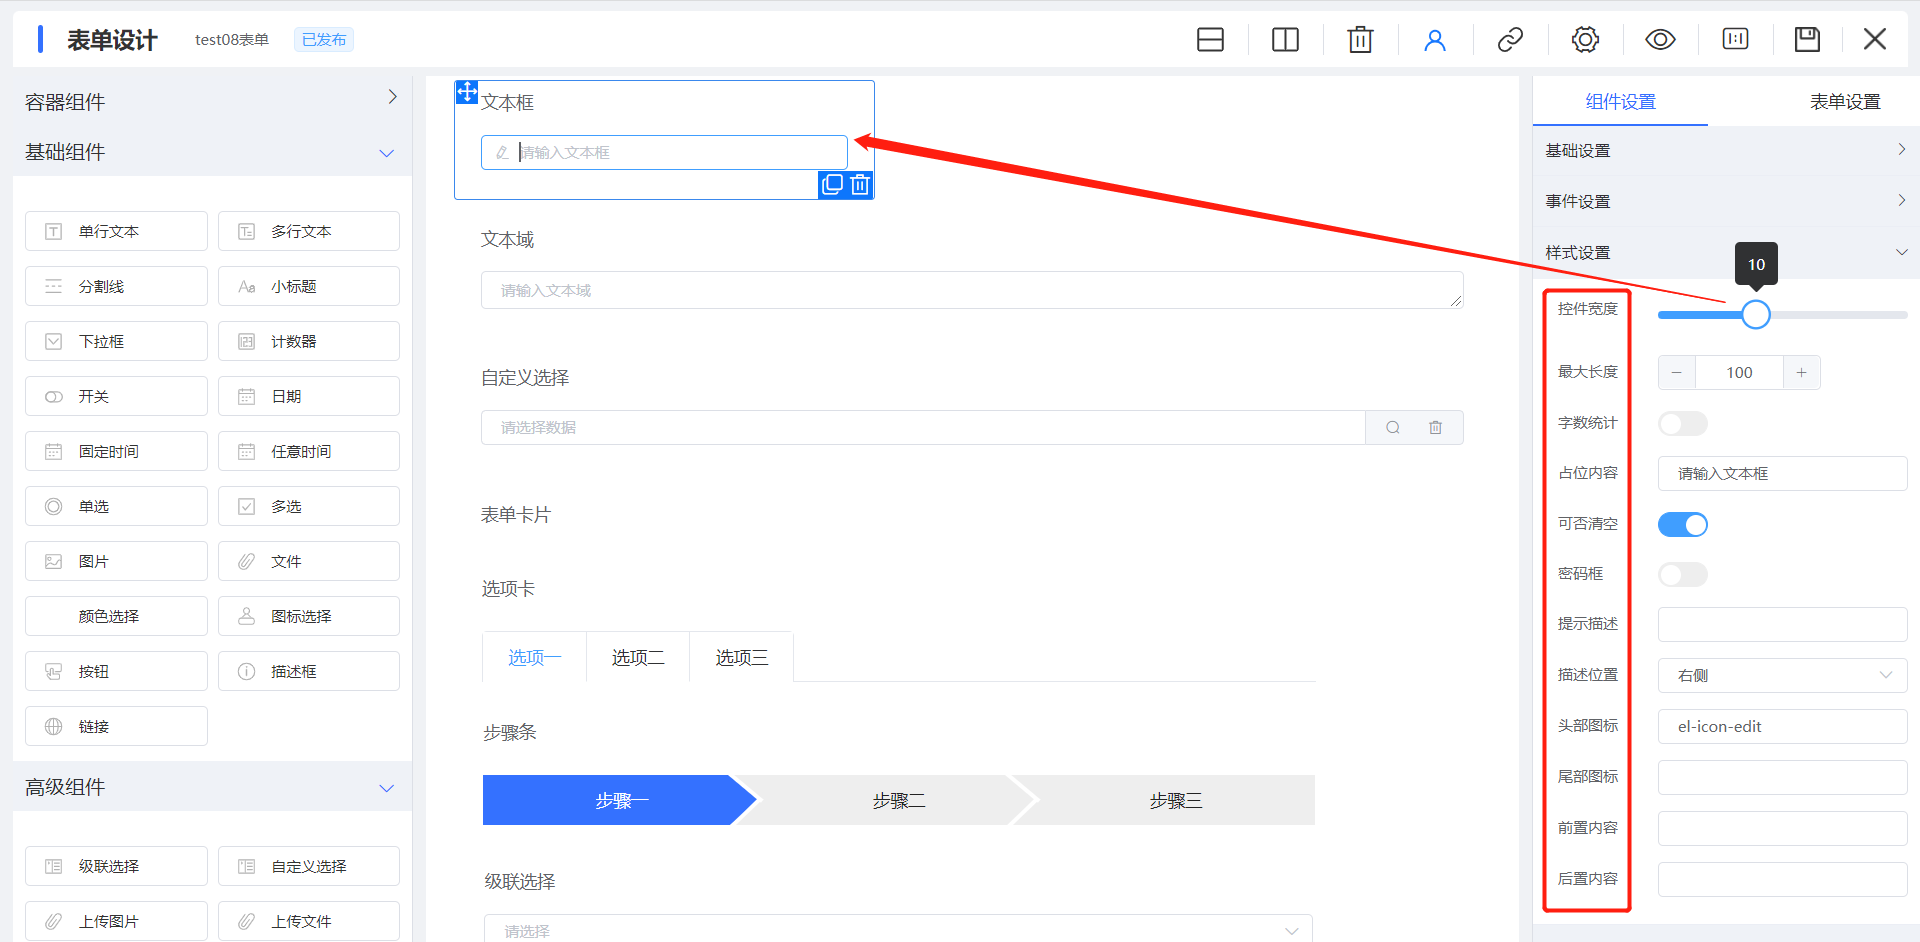Add 单选 component from palette

tap(116, 506)
